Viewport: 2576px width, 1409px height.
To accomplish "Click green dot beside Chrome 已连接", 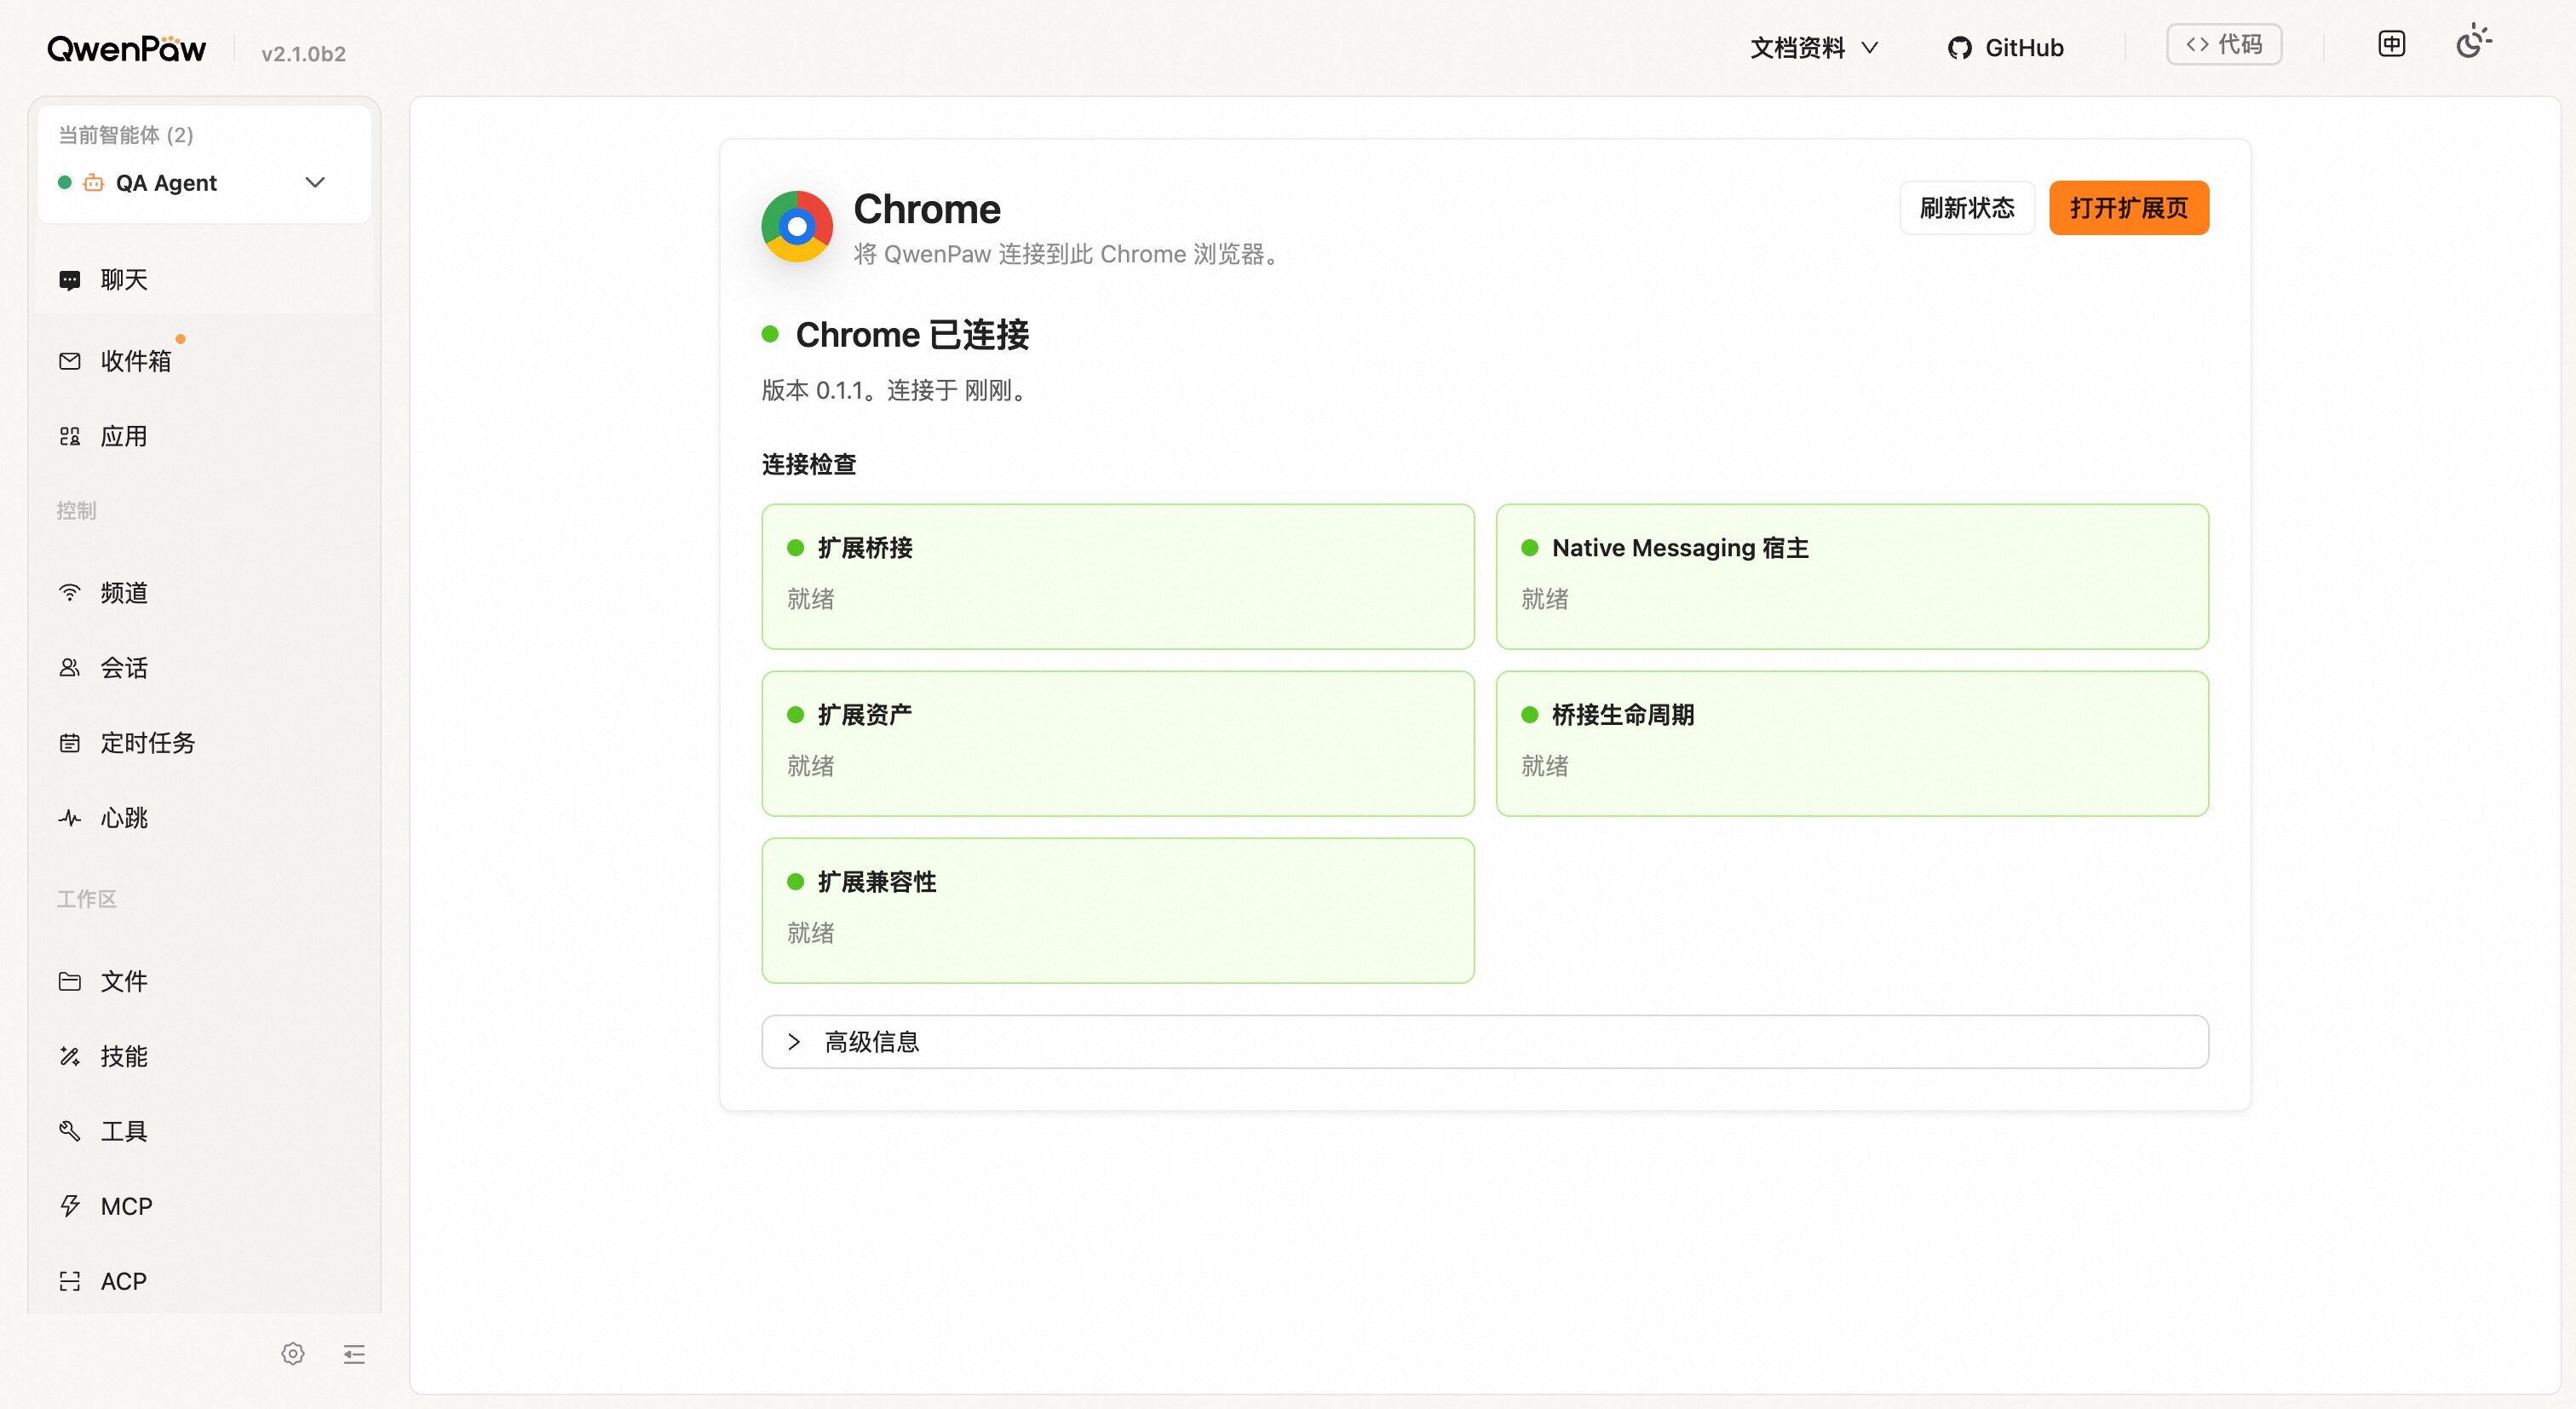I will 770,334.
